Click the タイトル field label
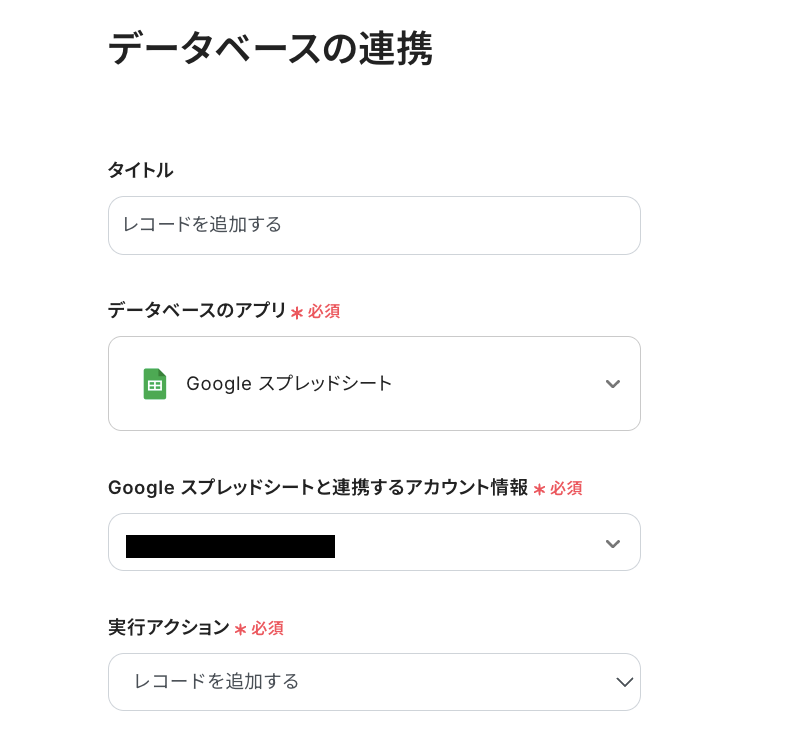The height and width of the screenshot is (740, 800). [140, 171]
